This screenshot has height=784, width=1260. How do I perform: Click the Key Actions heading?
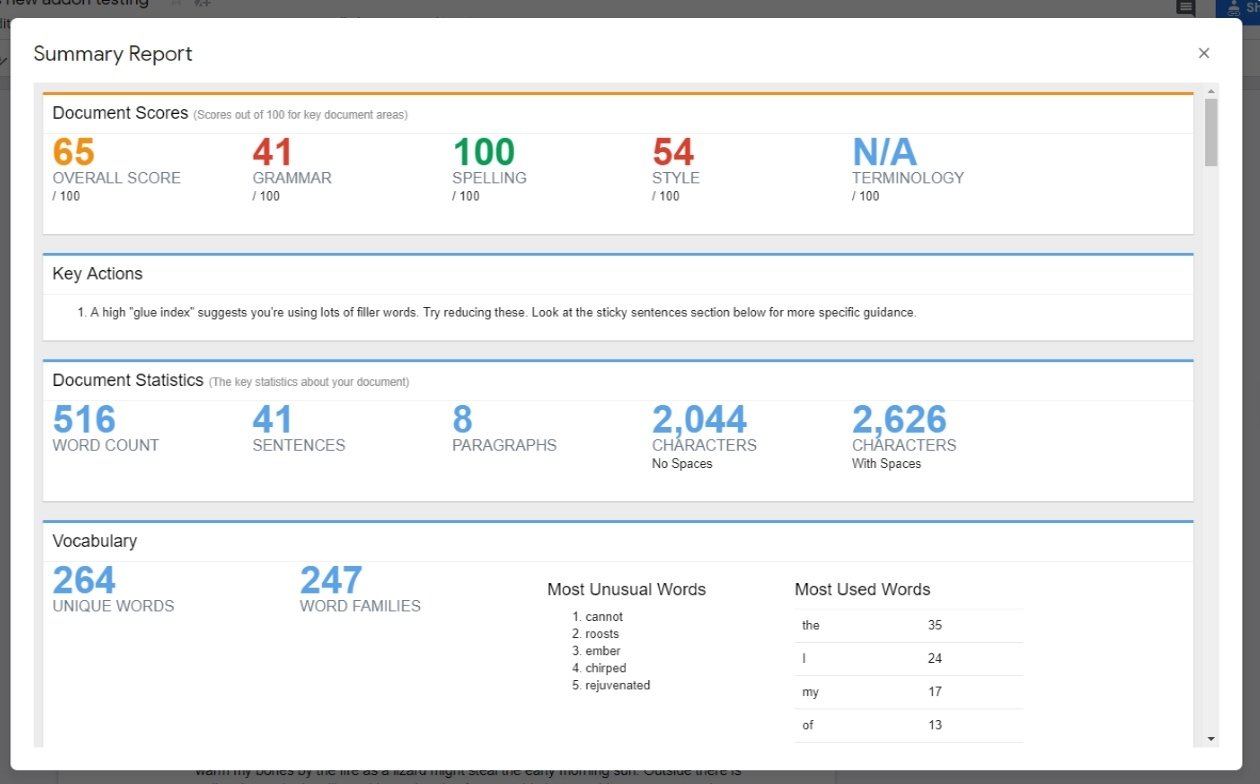click(x=97, y=274)
